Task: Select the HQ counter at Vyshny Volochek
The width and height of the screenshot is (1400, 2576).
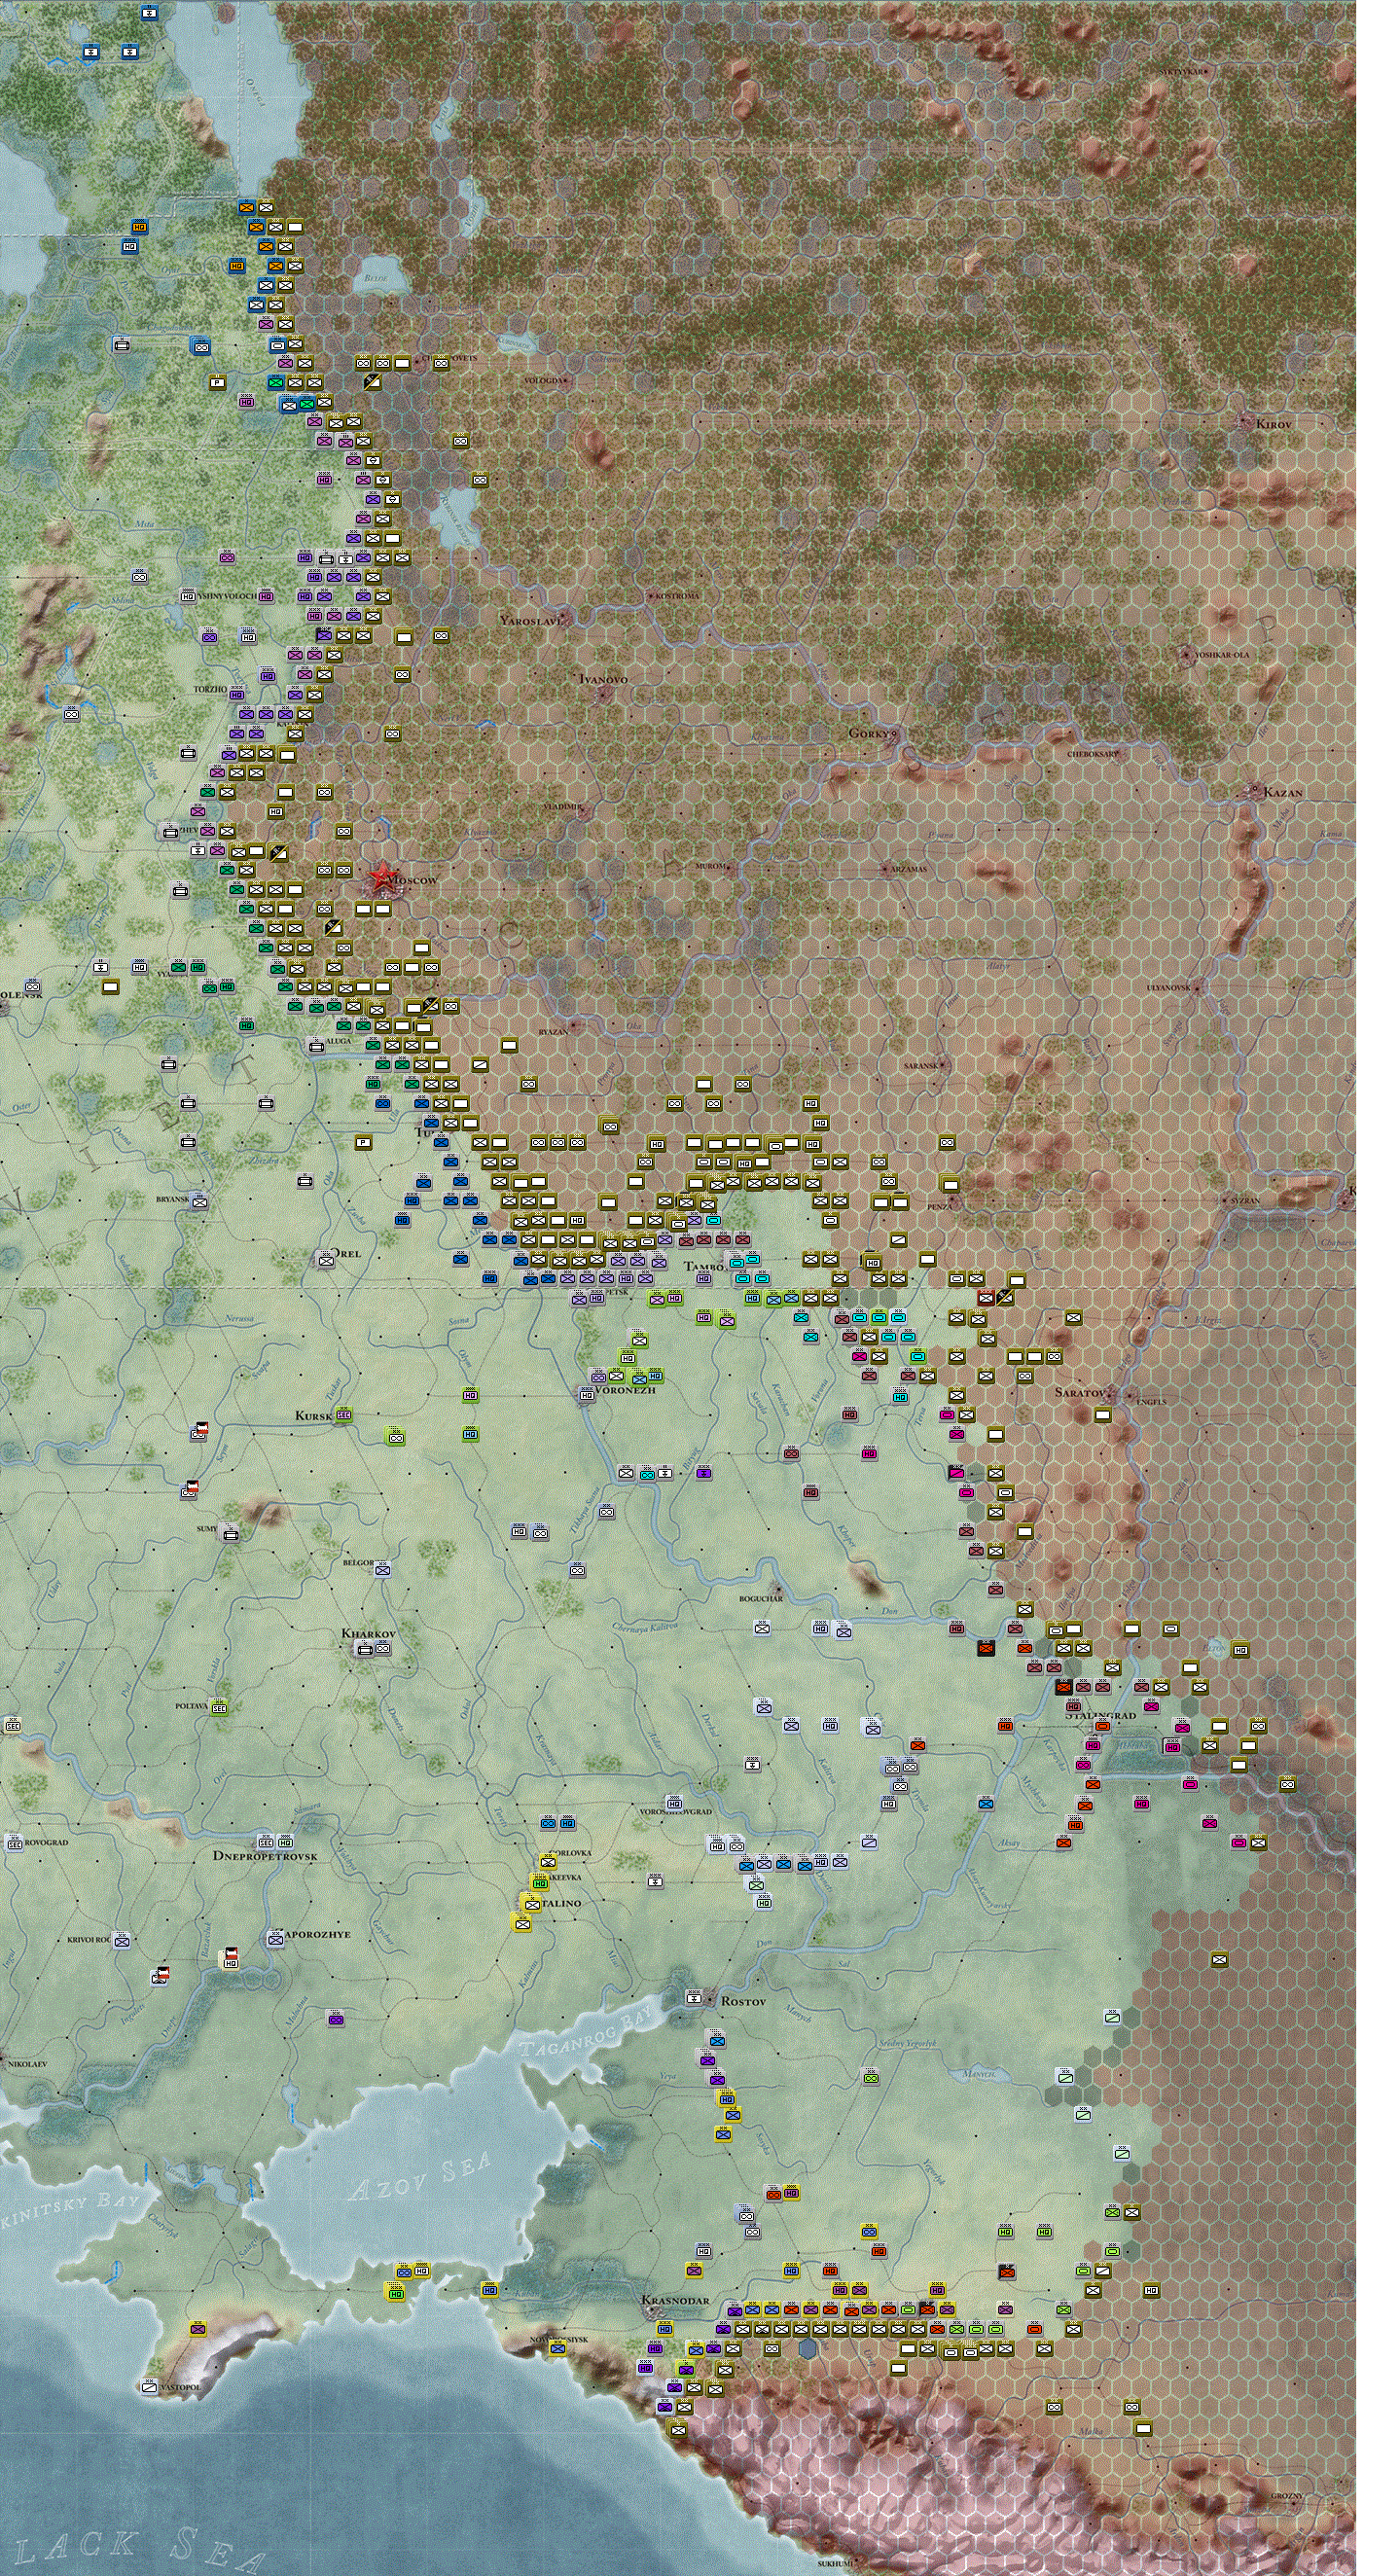Action: point(188,596)
